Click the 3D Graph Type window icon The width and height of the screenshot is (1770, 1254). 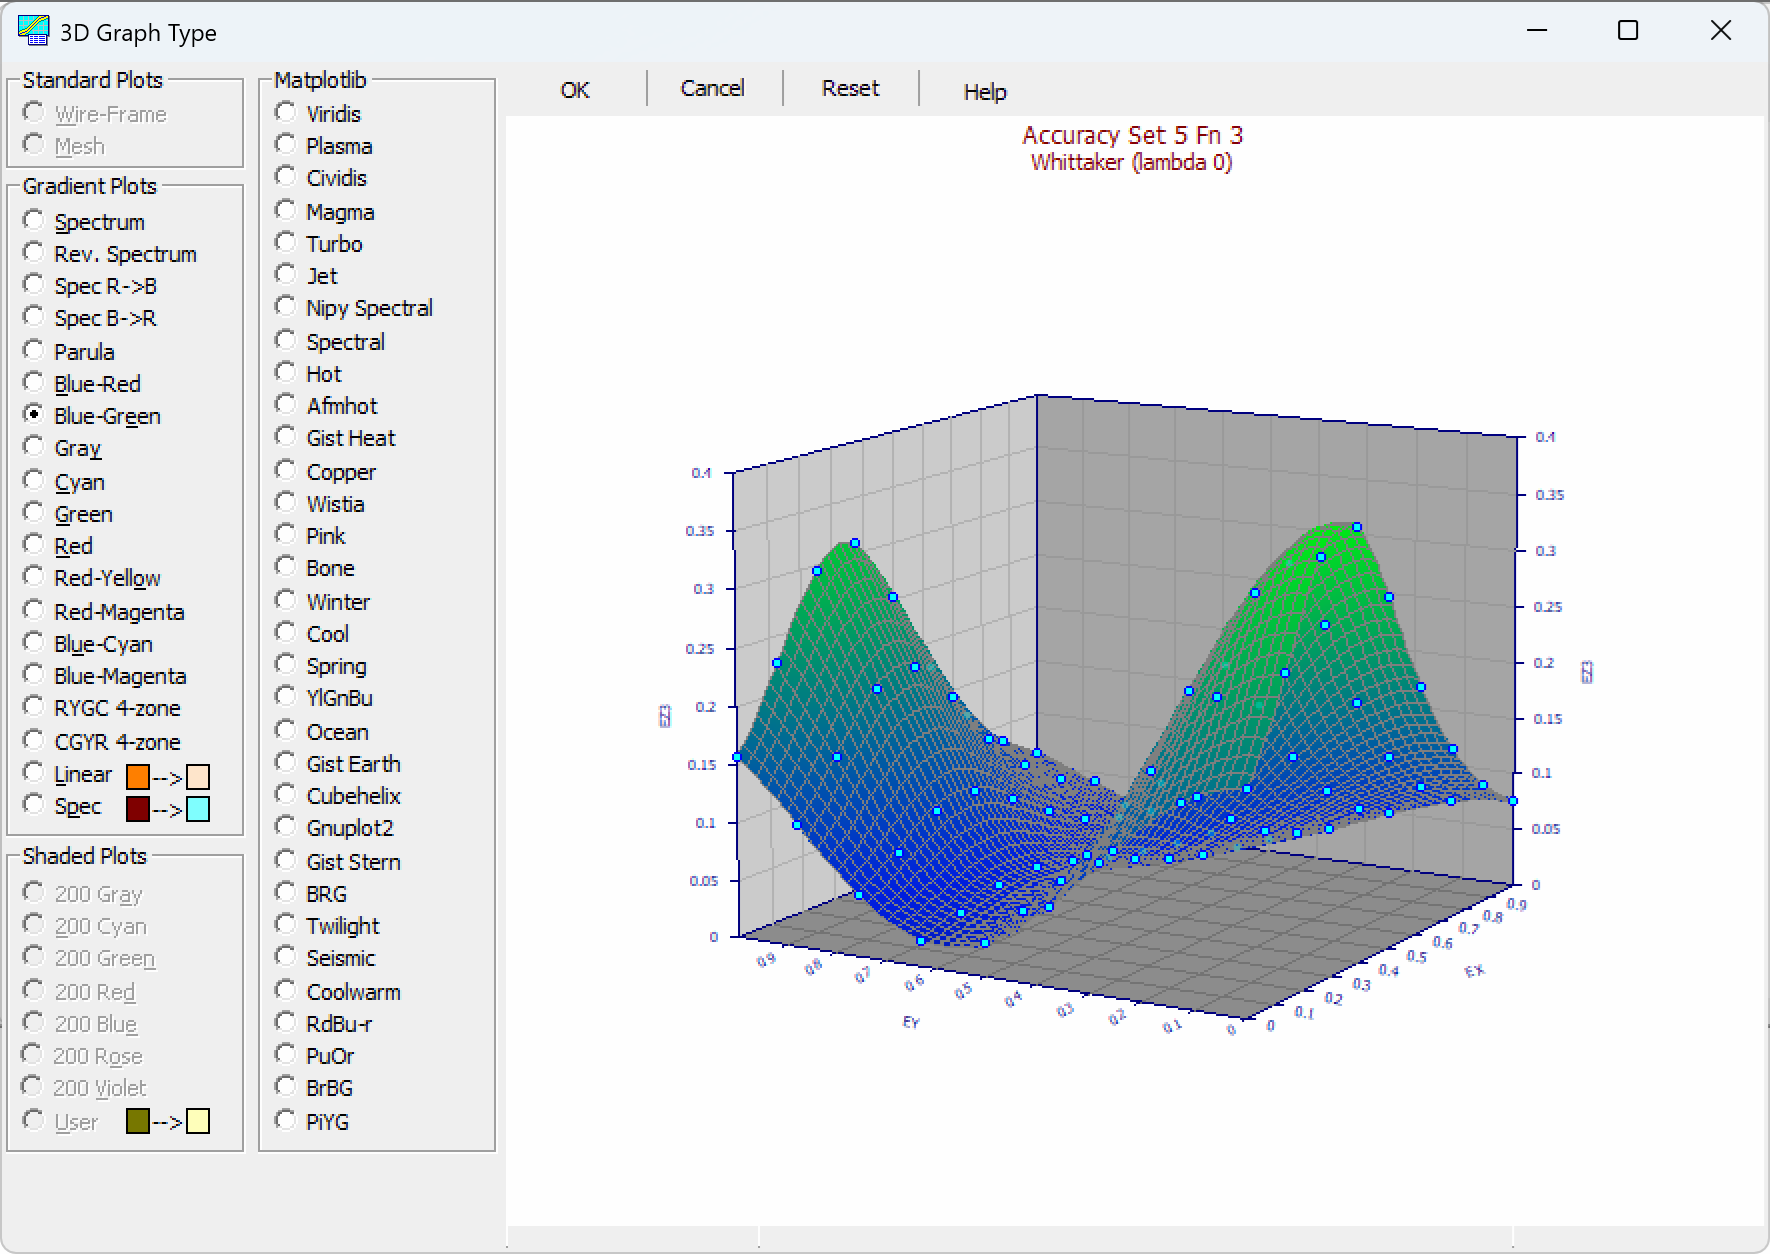(x=33, y=31)
